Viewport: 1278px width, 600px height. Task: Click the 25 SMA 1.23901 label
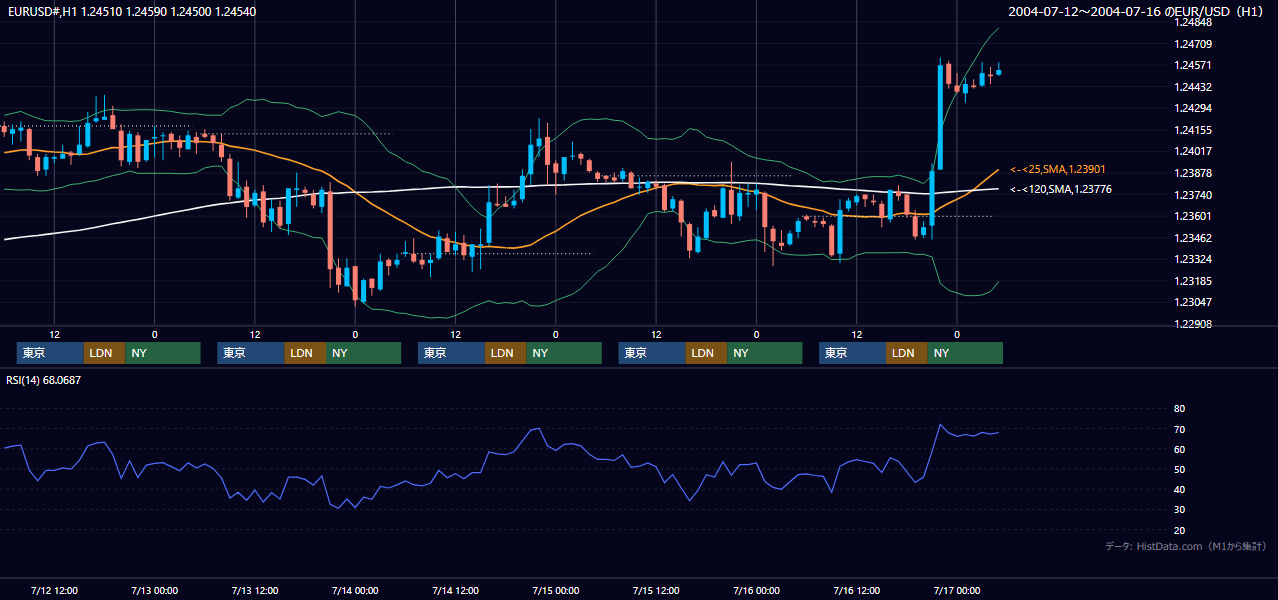[1058, 170]
